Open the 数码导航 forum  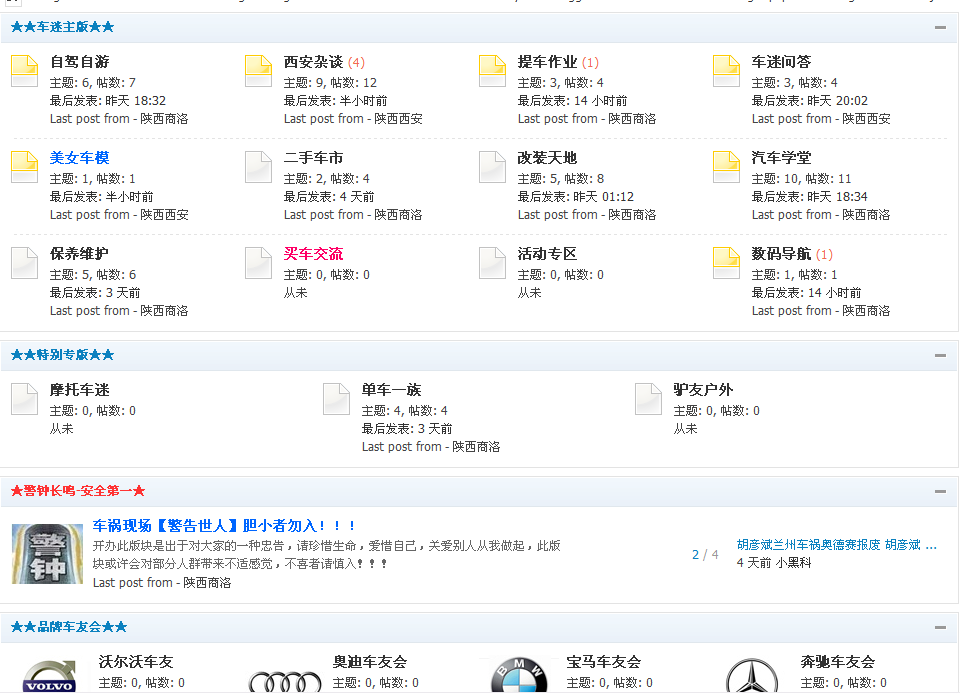pyautogui.click(x=781, y=254)
